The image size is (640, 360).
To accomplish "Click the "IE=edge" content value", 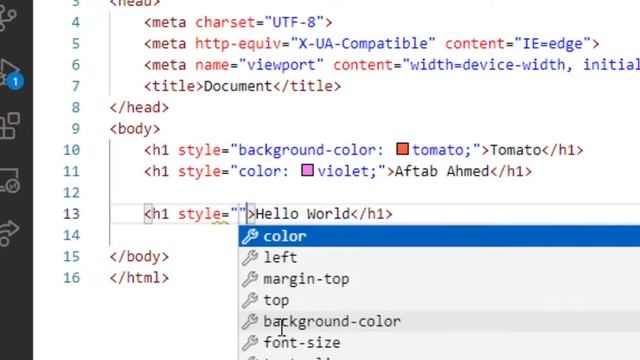I will click(553, 43).
